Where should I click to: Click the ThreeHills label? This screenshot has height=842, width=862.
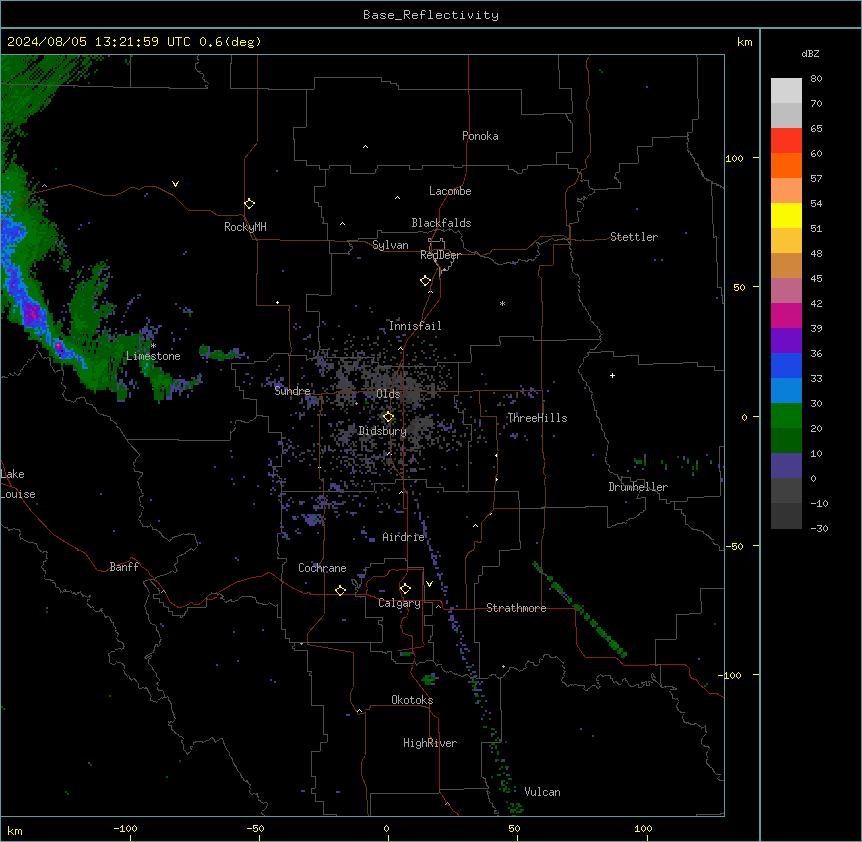click(x=537, y=418)
